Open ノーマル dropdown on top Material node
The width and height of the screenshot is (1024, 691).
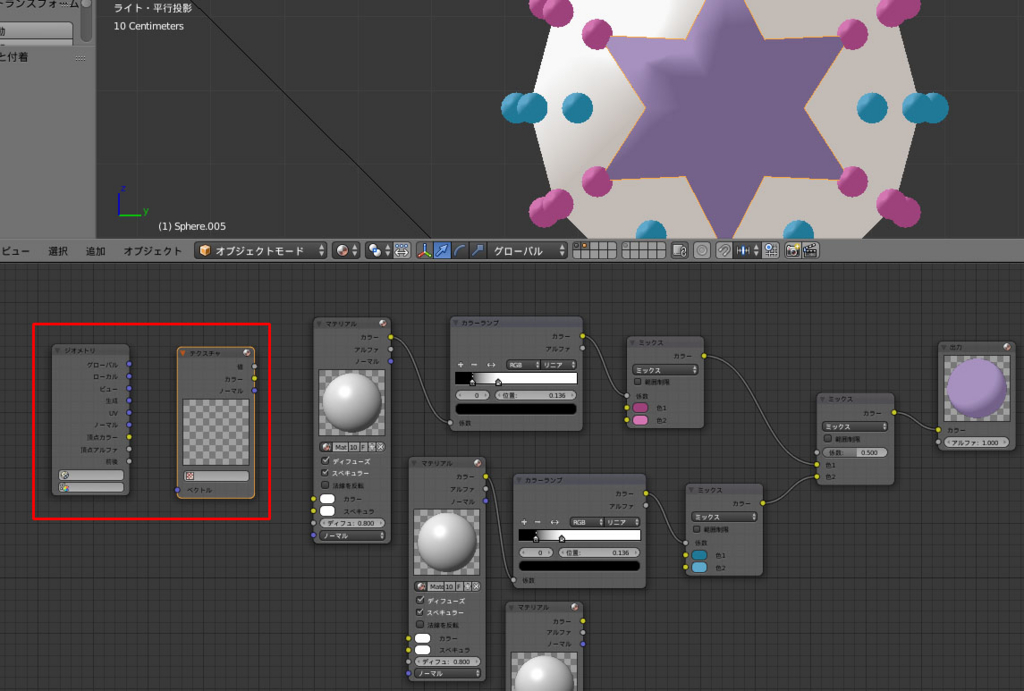353,536
